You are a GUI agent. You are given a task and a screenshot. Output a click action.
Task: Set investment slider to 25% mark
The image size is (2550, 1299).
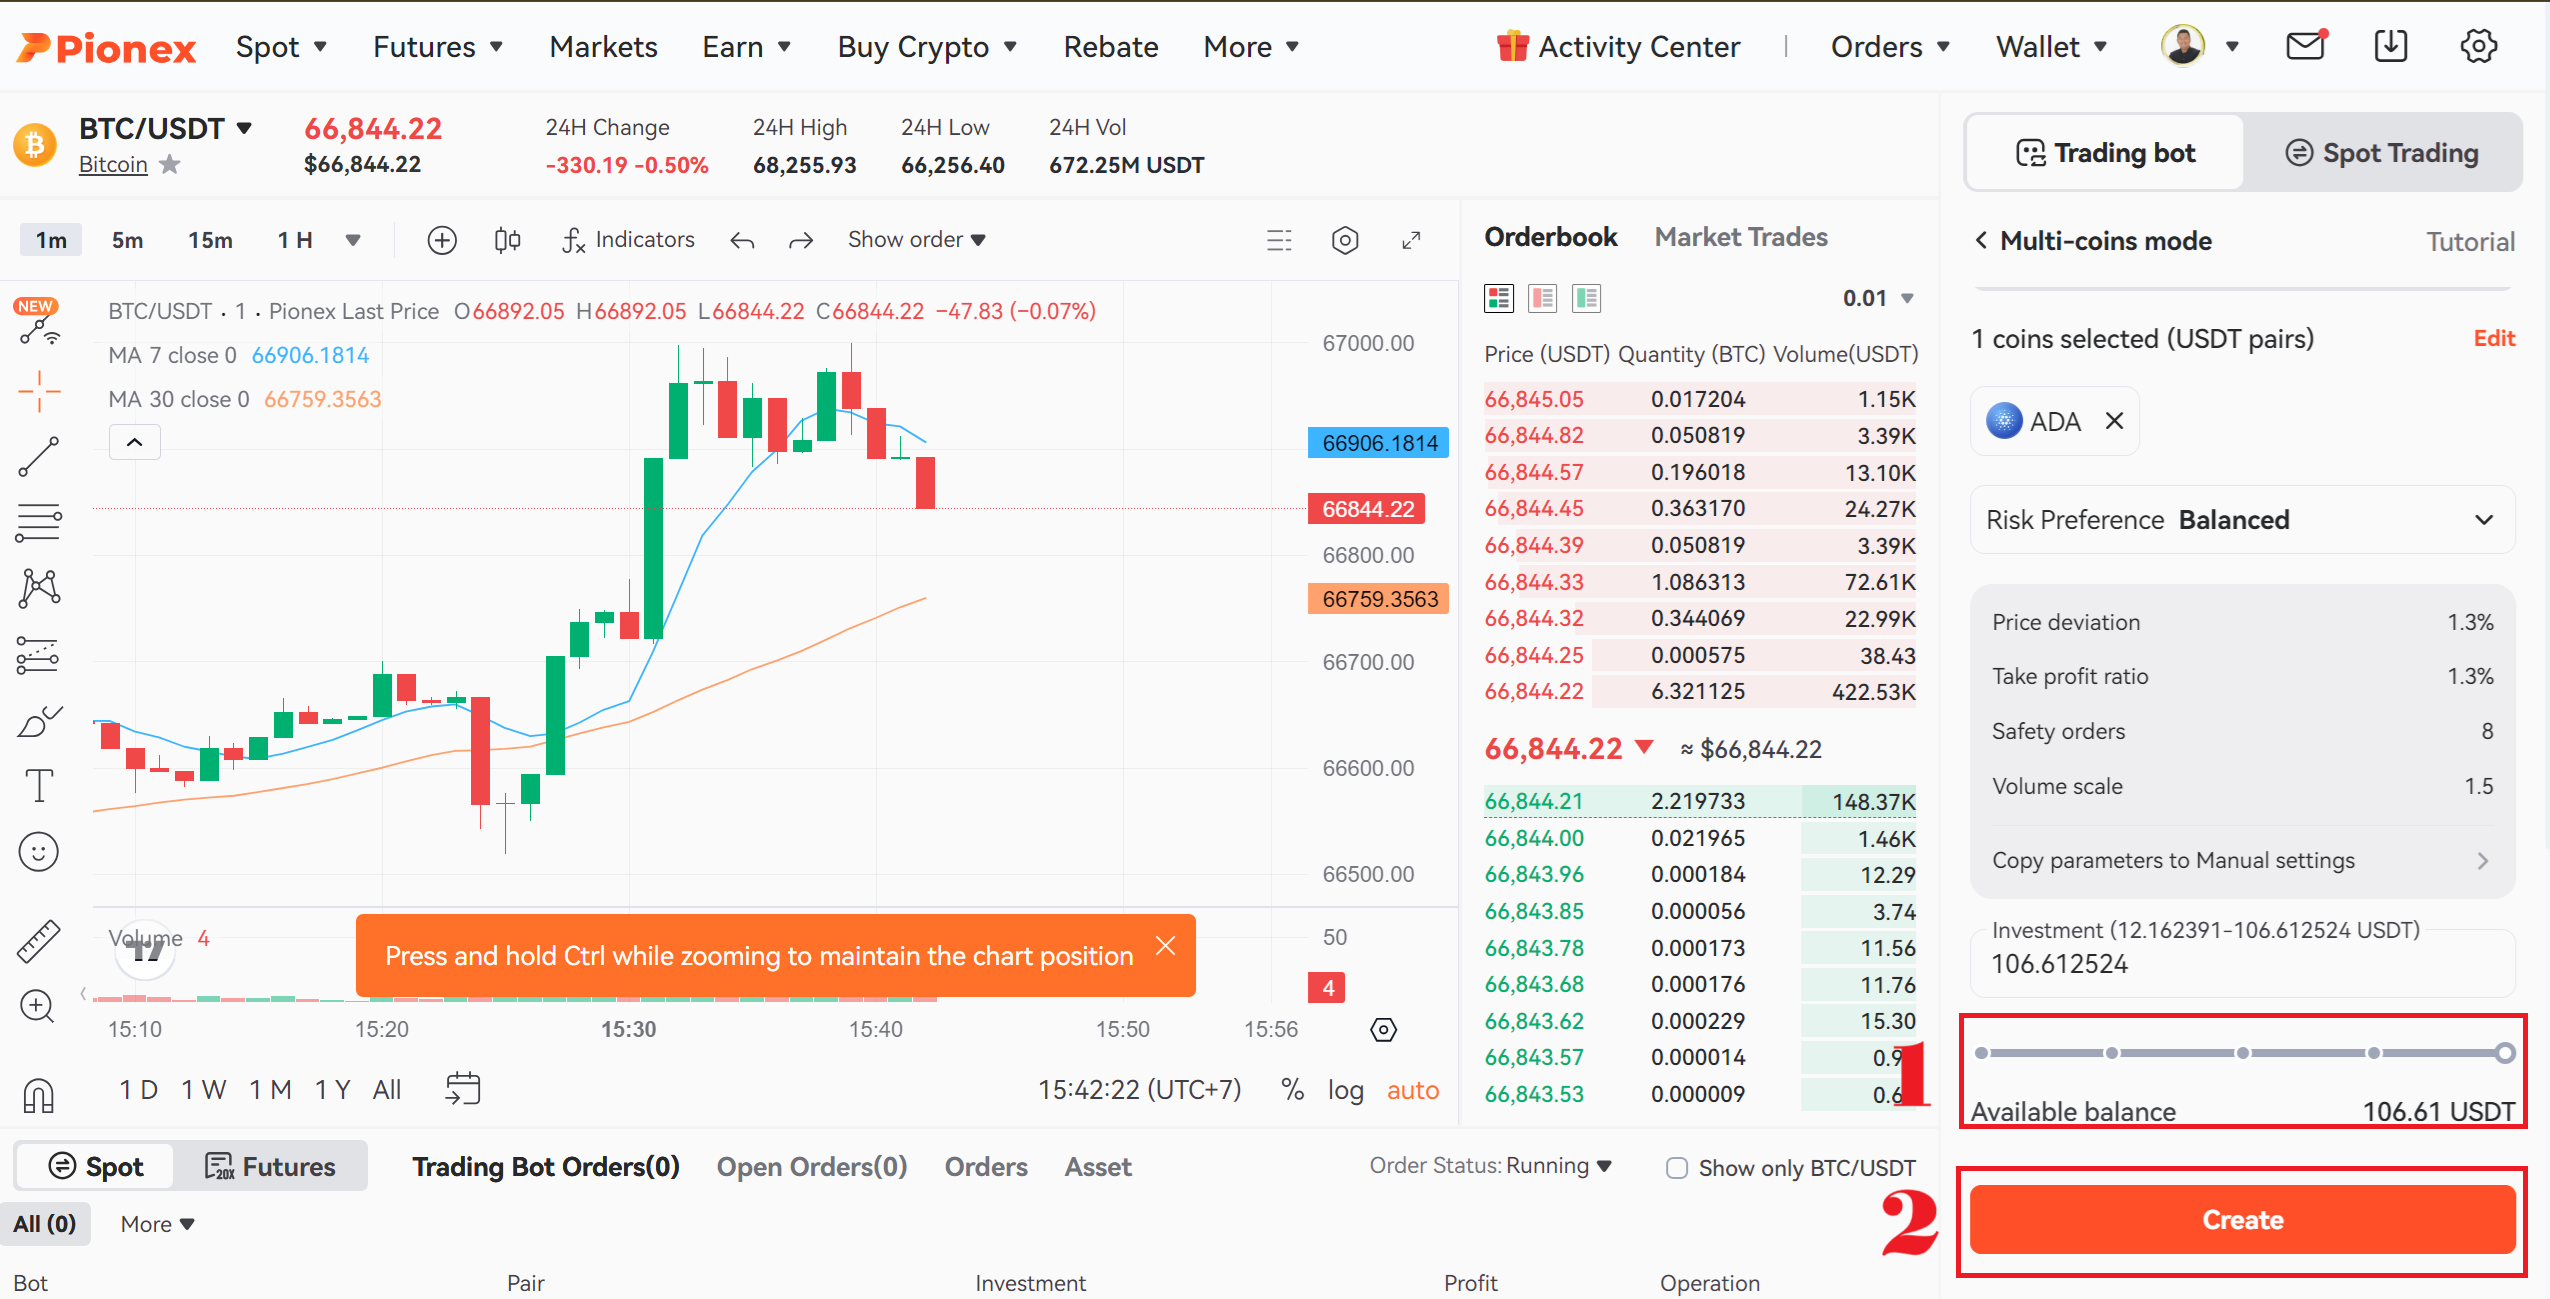pyautogui.click(x=2112, y=1053)
